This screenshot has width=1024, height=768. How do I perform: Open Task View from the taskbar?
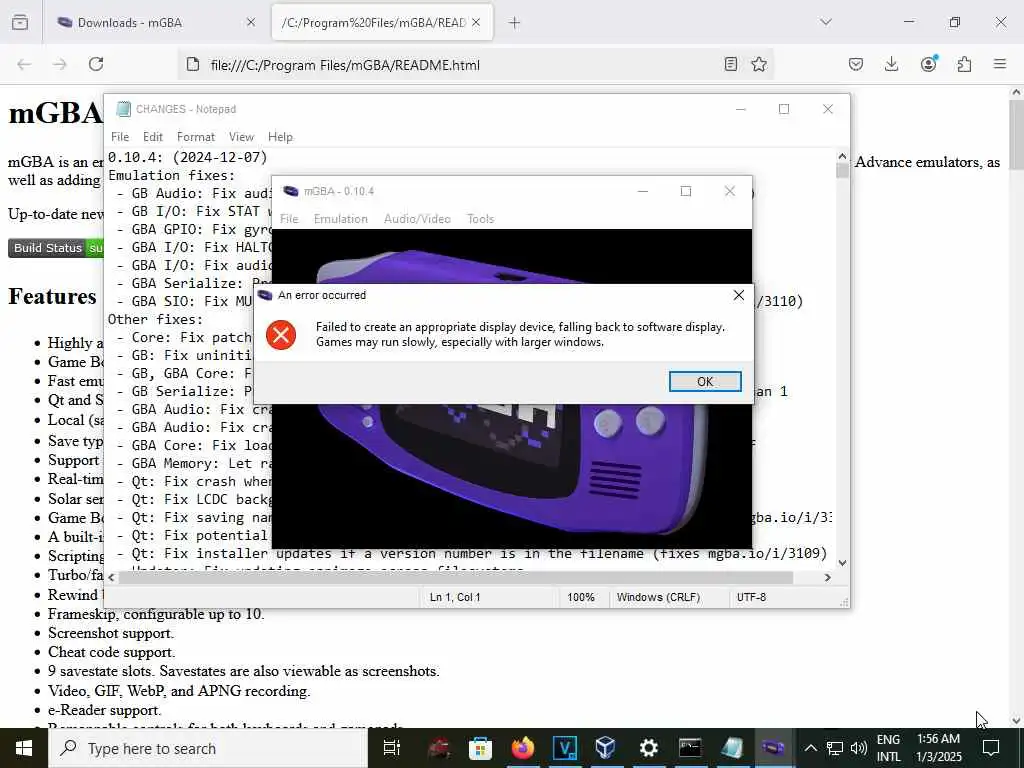(391, 748)
